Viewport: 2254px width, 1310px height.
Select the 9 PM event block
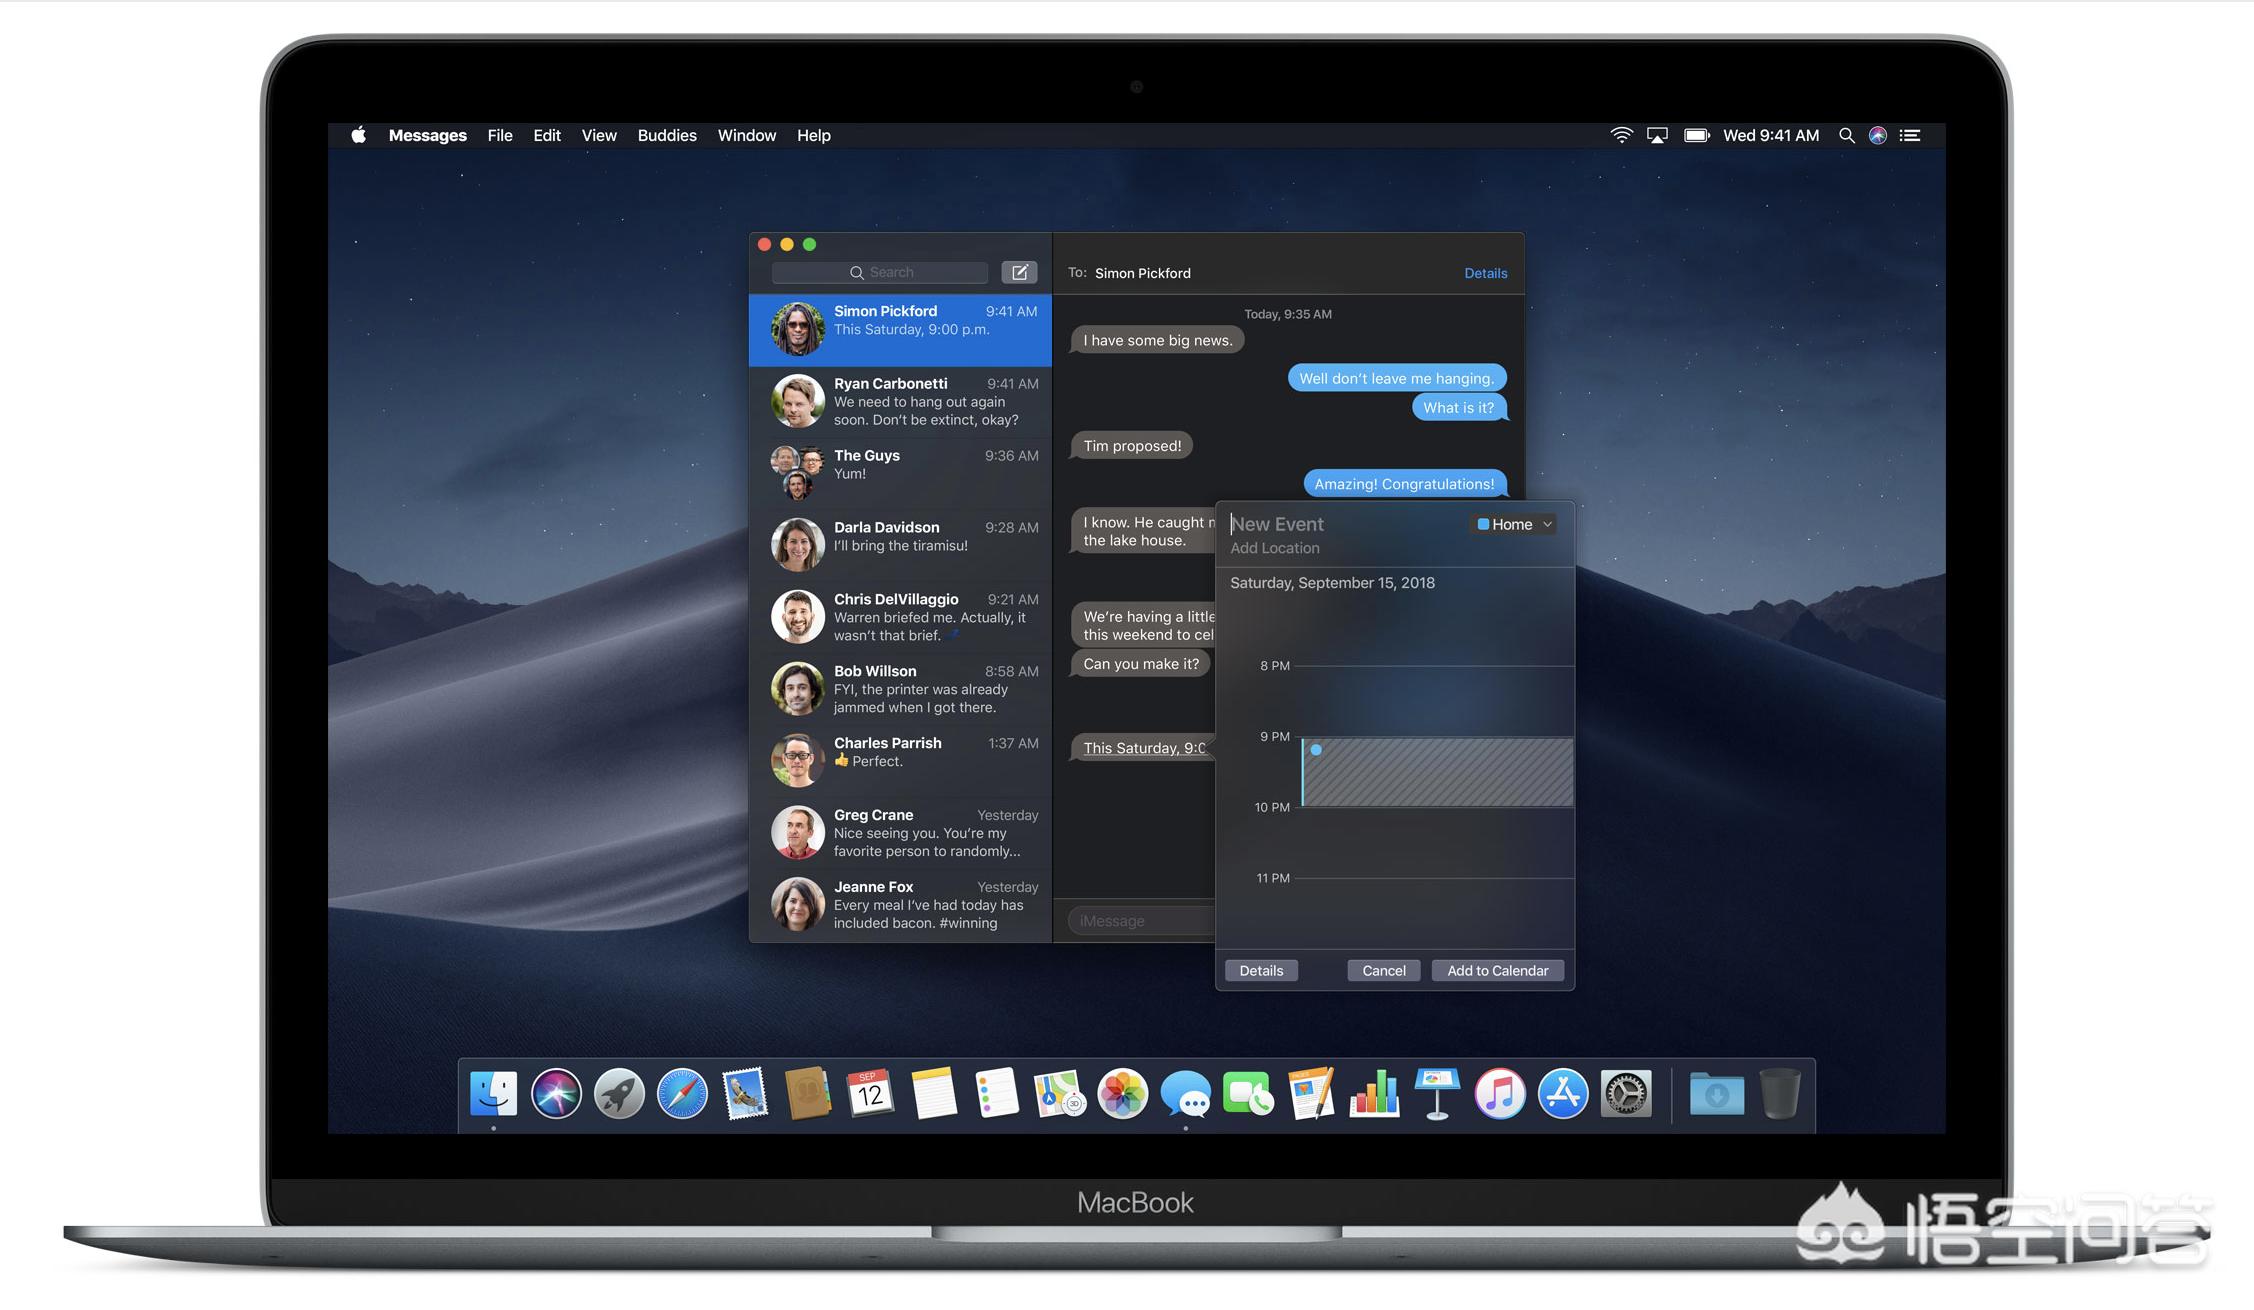(x=1438, y=772)
